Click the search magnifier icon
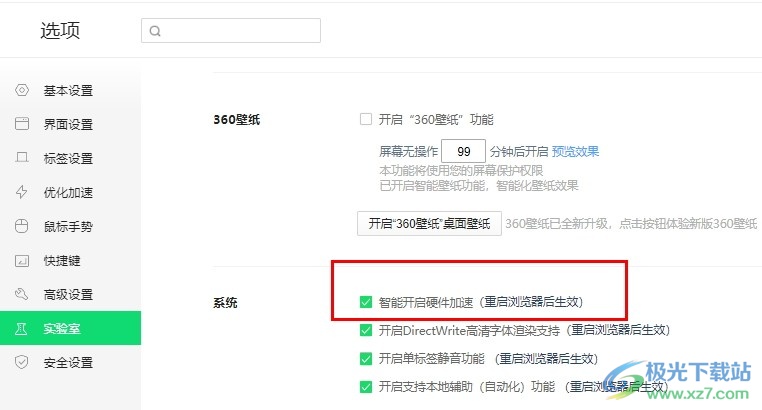The image size is (762, 410). point(155,31)
